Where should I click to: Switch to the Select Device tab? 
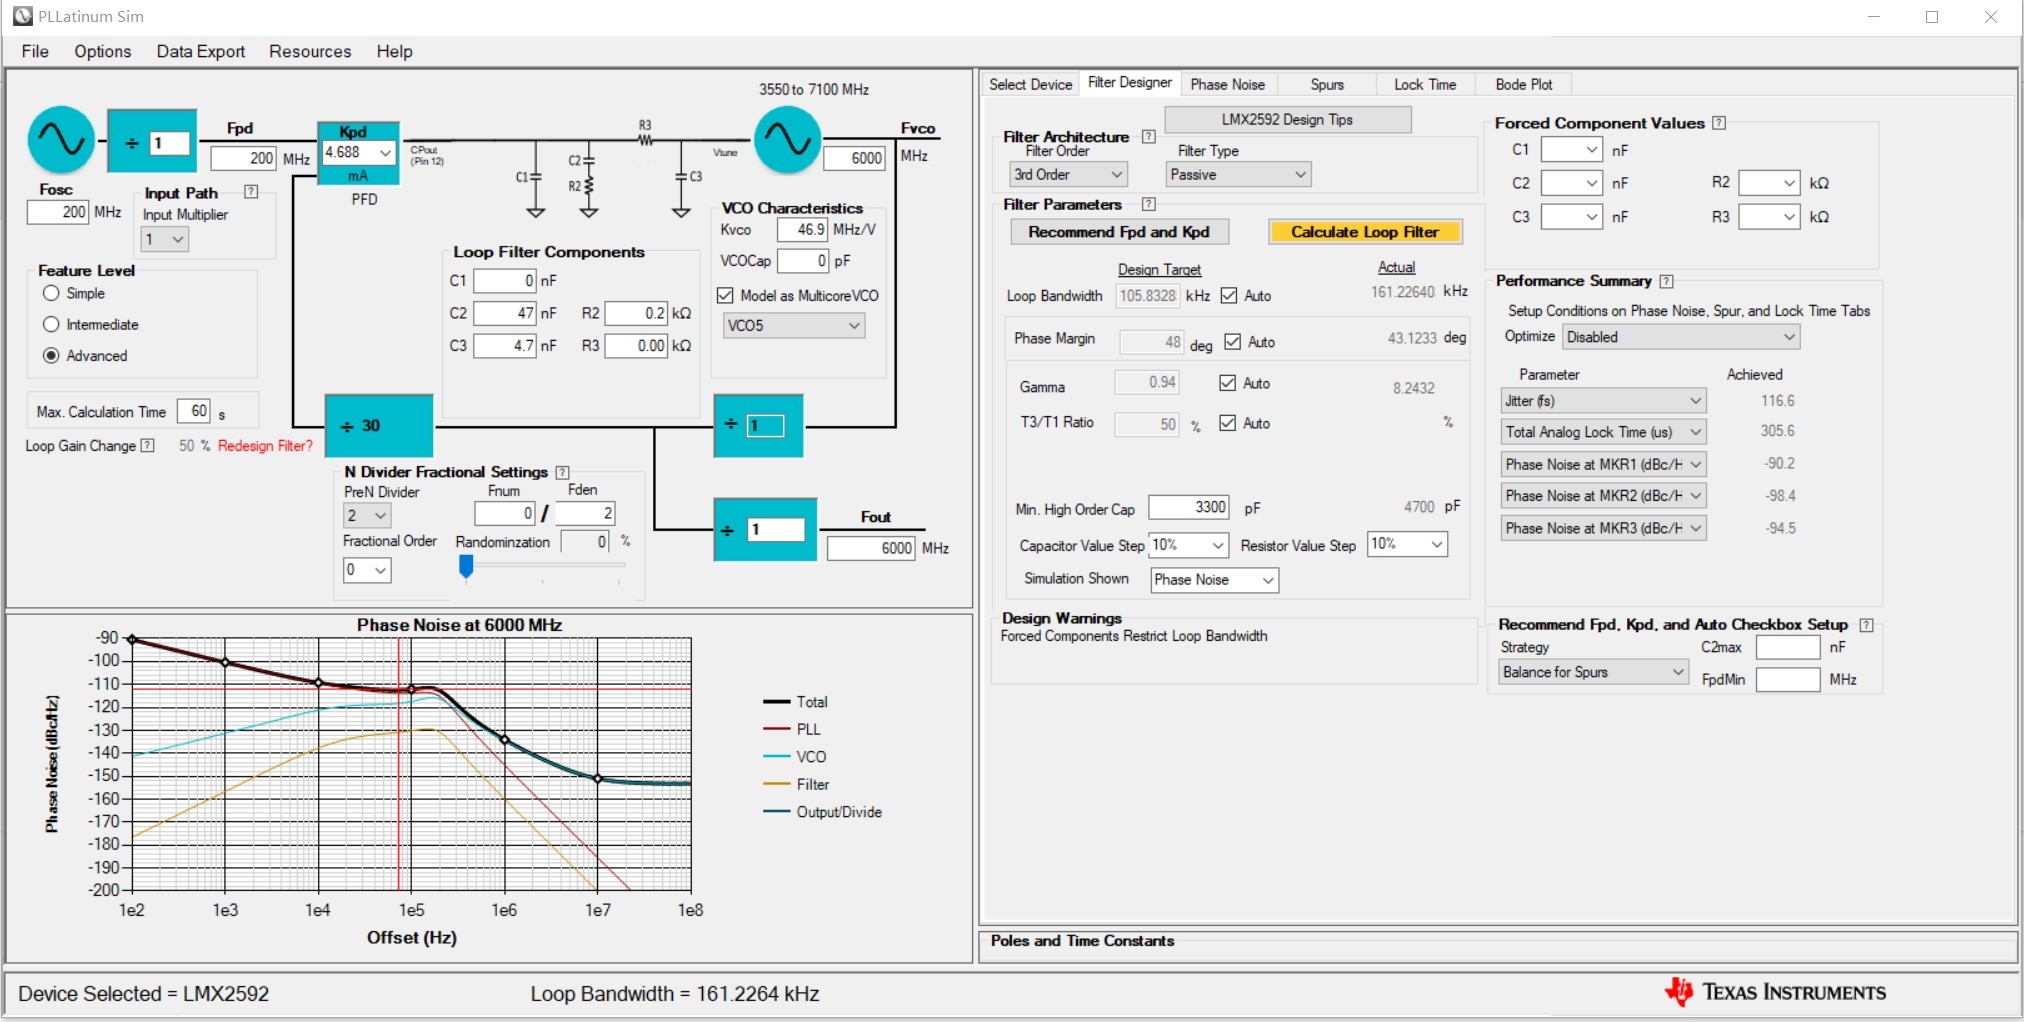pyautogui.click(x=1030, y=85)
